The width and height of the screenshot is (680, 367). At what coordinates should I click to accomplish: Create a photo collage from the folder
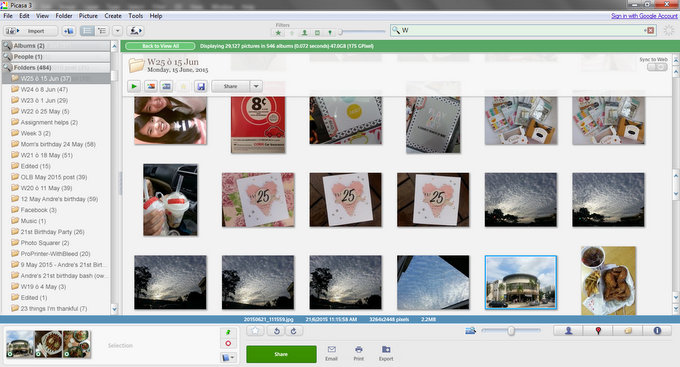150,86
